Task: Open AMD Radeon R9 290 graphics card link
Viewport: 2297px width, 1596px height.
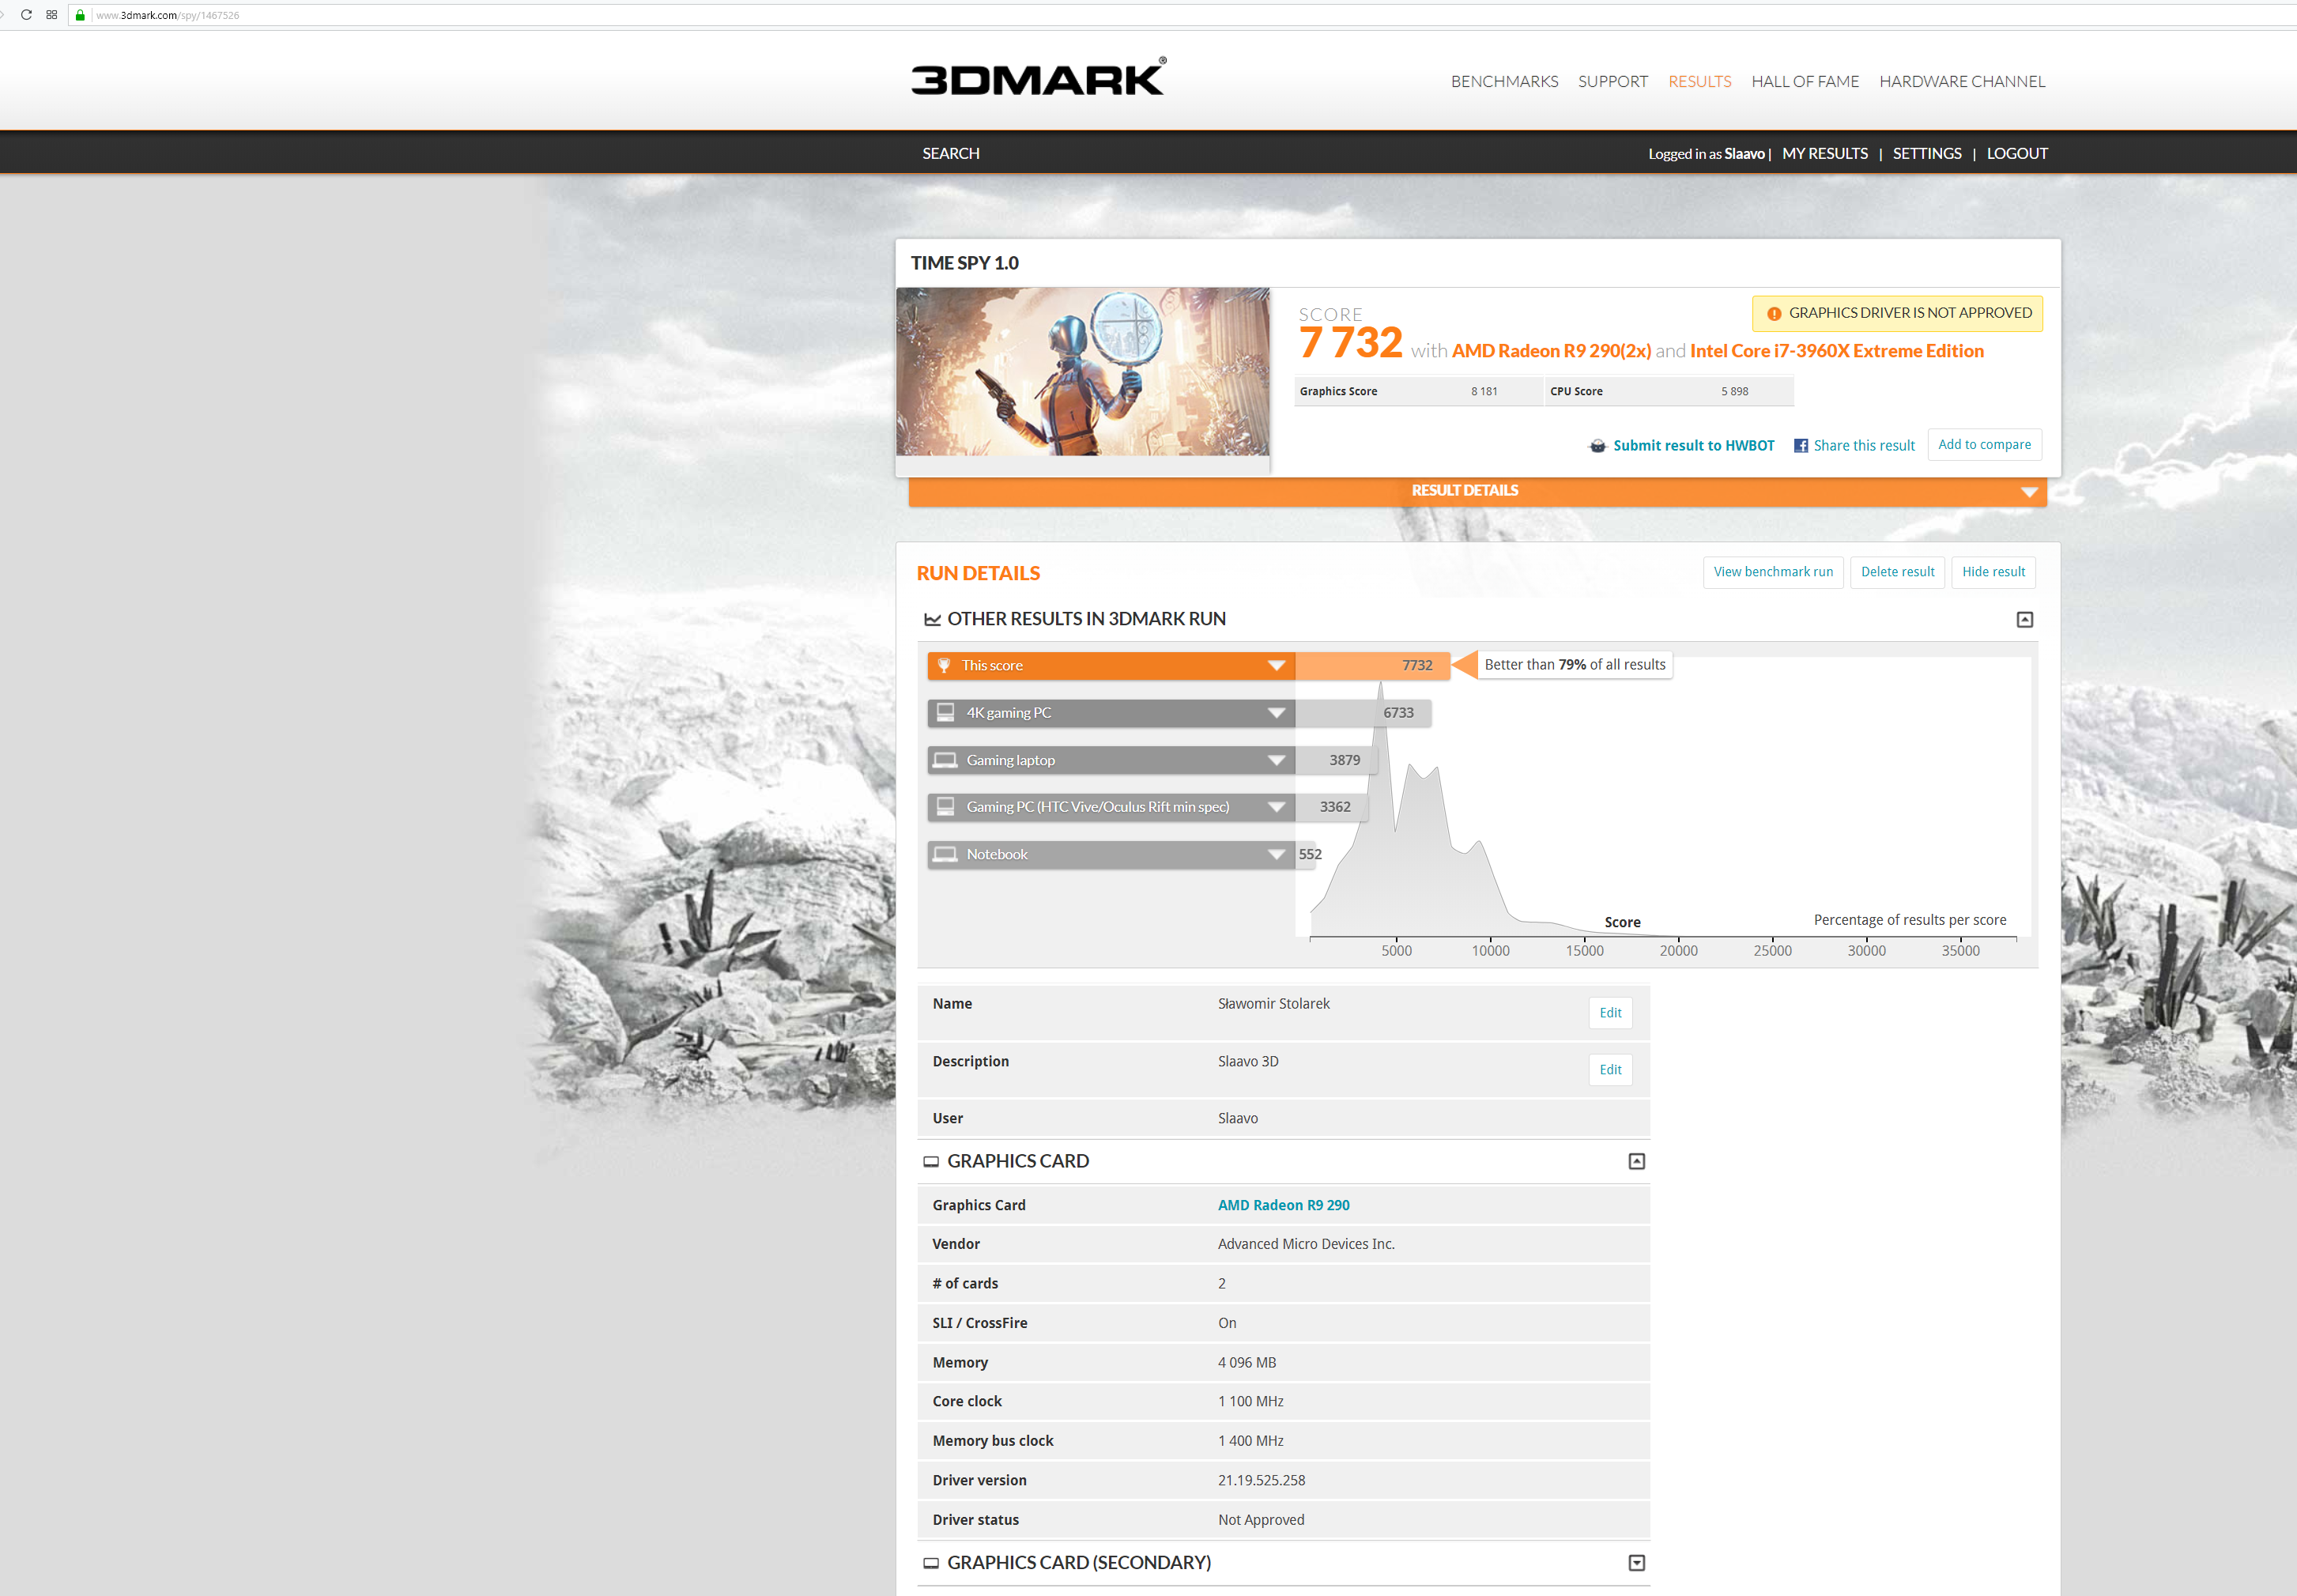Action: [1283, 1205]
